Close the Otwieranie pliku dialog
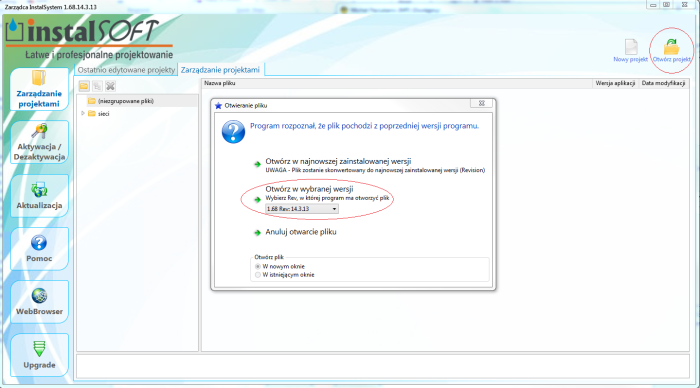This screenshot has width=700, height=388. 482,103
